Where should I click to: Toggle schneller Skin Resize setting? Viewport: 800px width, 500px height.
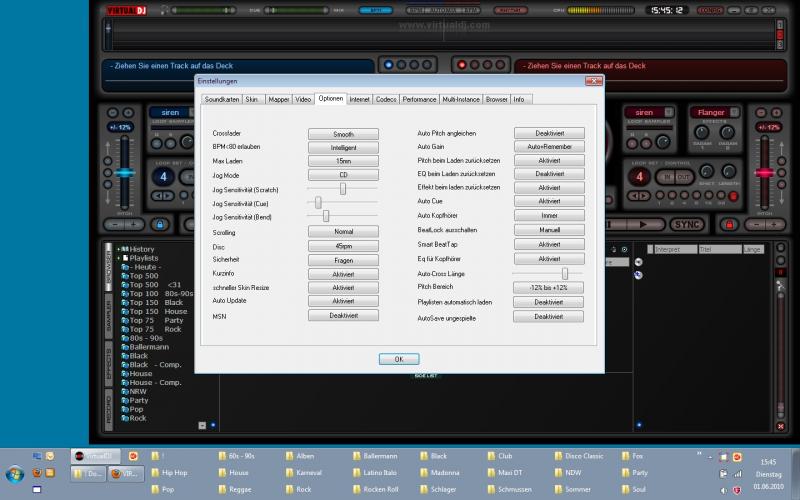[x=343, y=288]
